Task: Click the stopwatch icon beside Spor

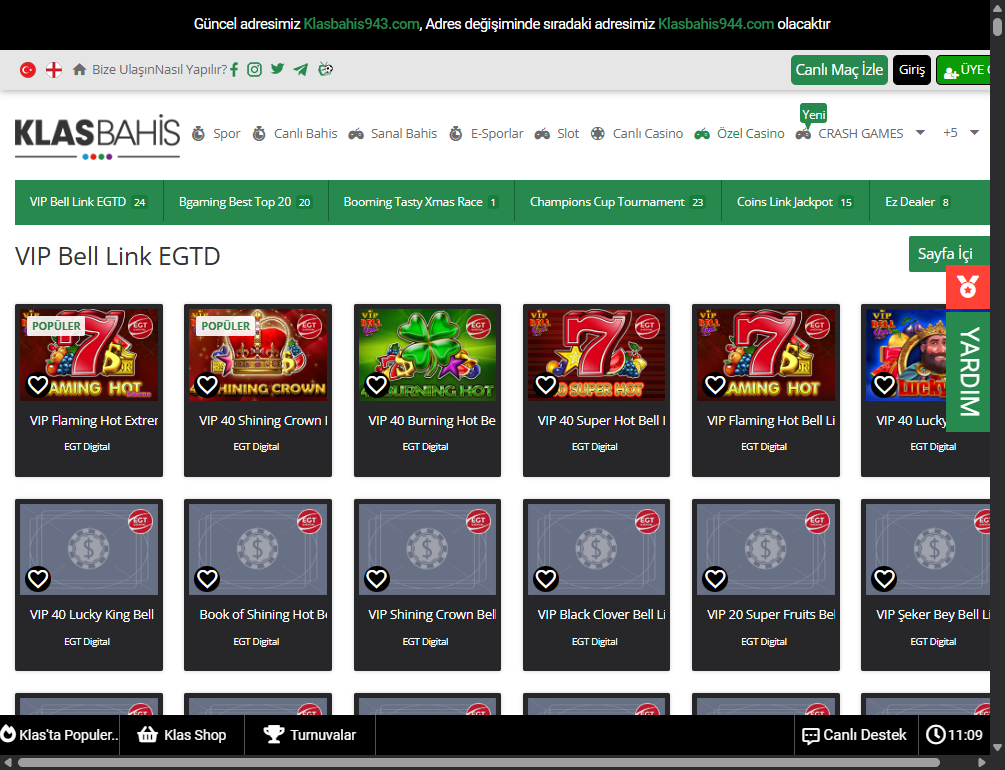Action: click(x=199, y=133)
